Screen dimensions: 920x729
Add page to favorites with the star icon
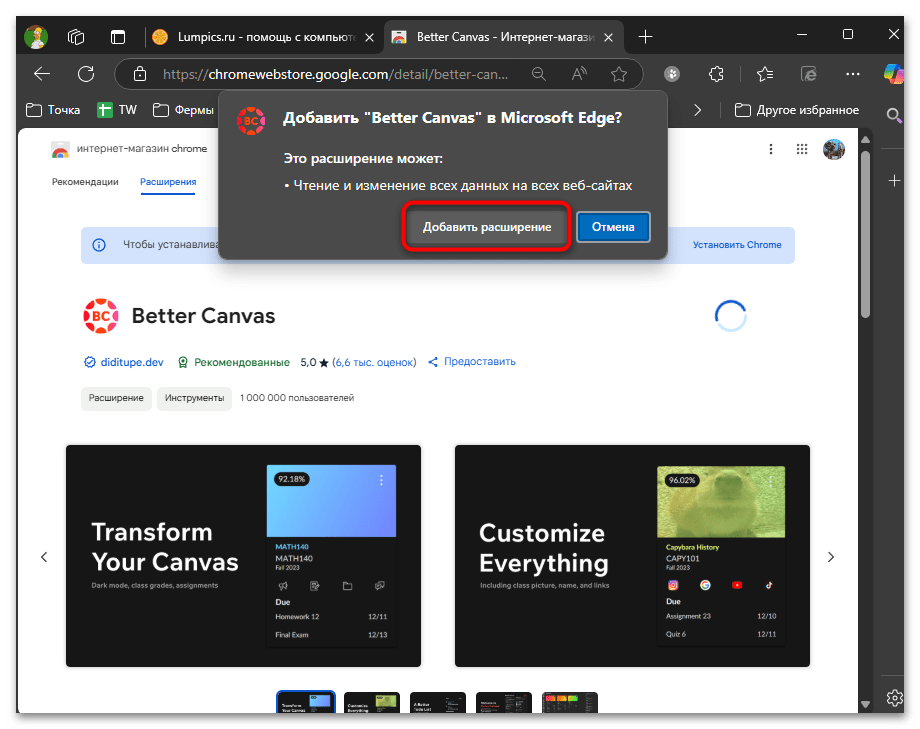pyautogui.click(x=618, y=74)
